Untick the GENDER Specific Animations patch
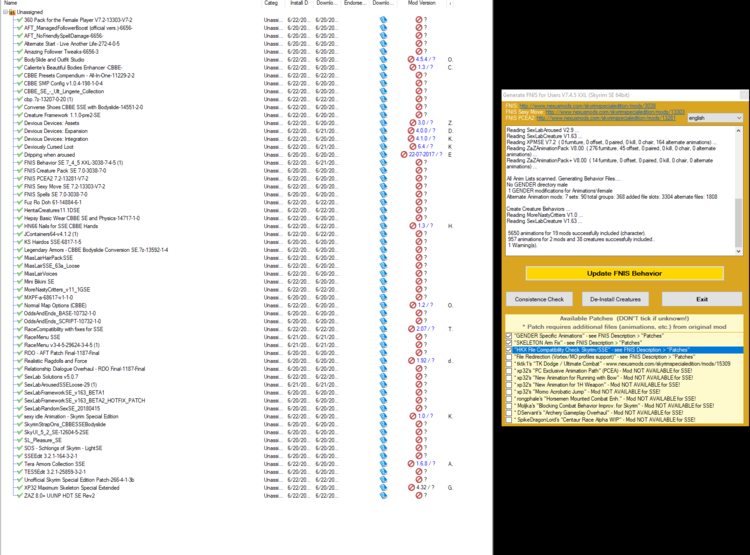Image resolution: width=750 pixels, height=555 pixels. pos(509,336)
